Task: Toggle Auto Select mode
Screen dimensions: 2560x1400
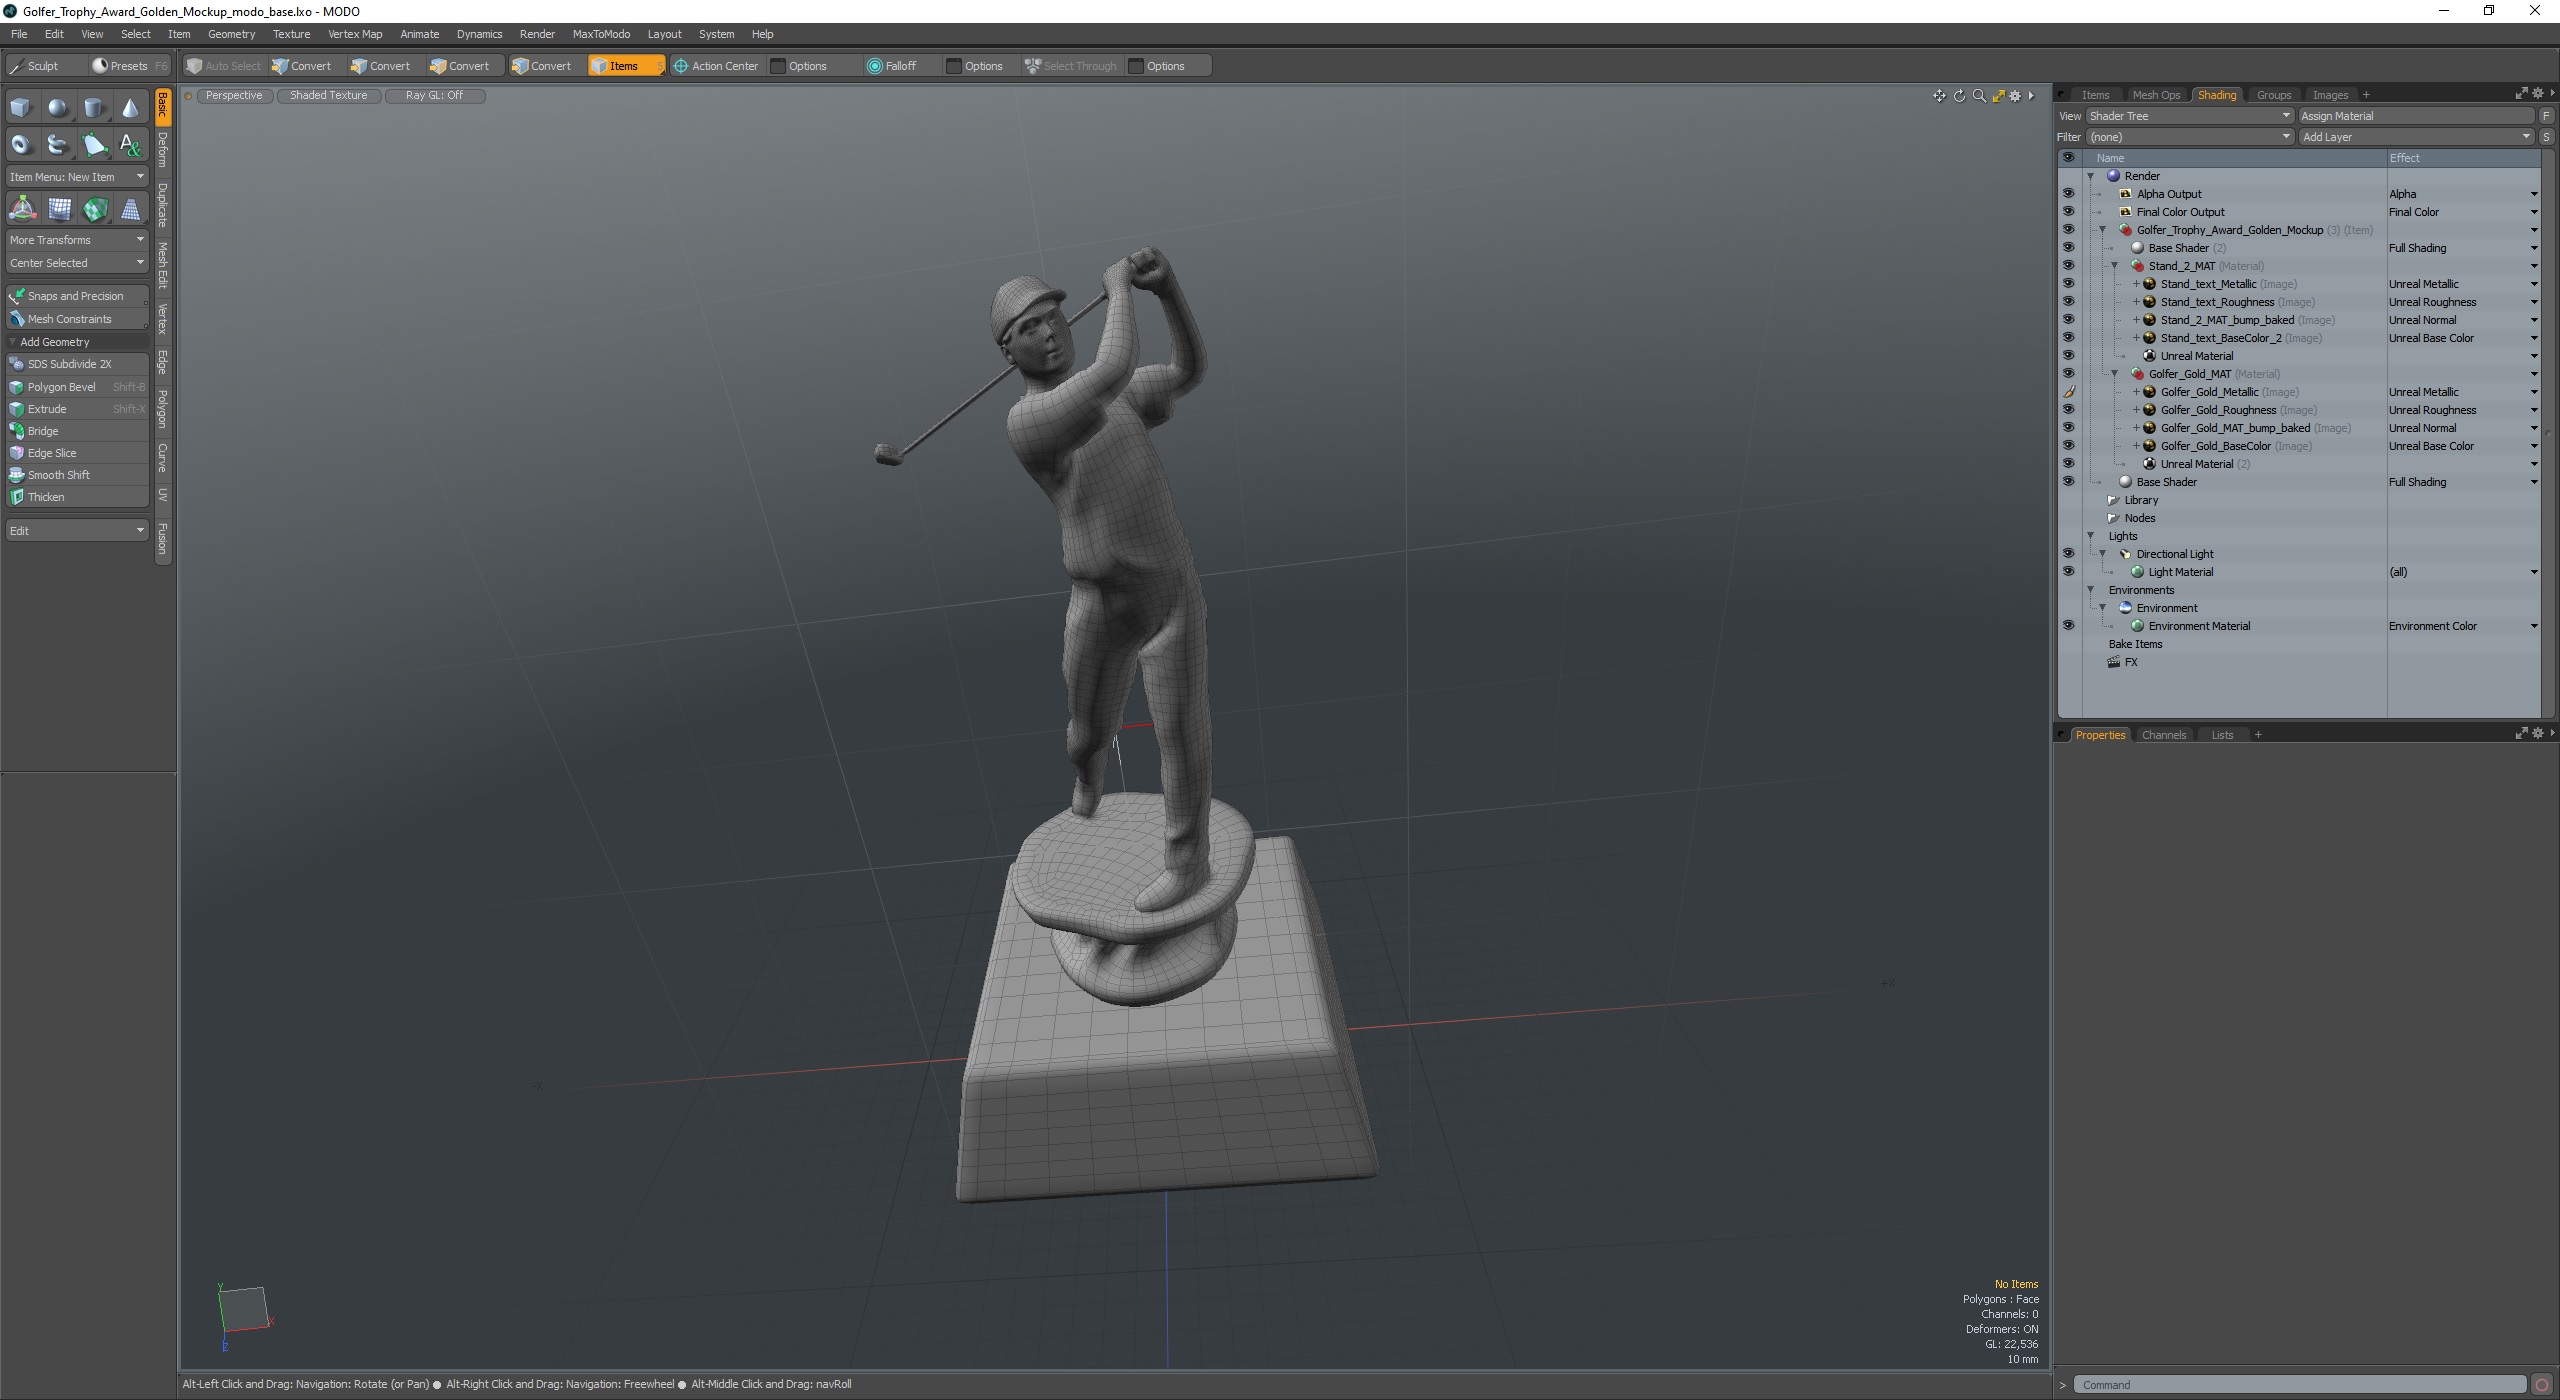Action: (225, 66)
